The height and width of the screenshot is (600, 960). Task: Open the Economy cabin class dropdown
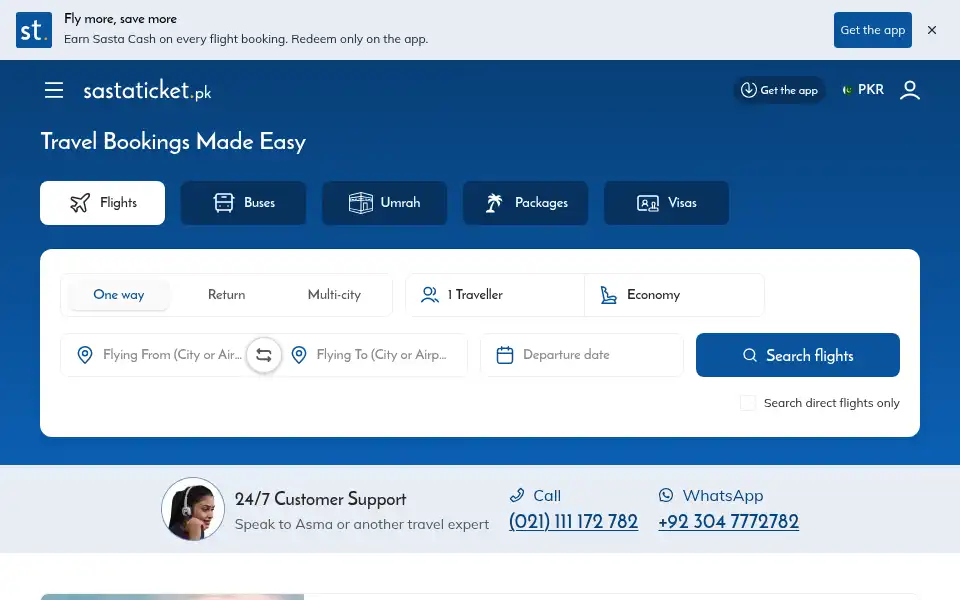click(674, 294)
